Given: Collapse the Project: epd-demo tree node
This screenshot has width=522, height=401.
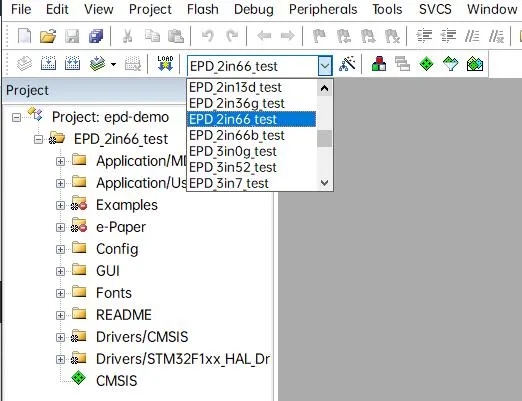Looking at the screenshot, I should 16,117.
